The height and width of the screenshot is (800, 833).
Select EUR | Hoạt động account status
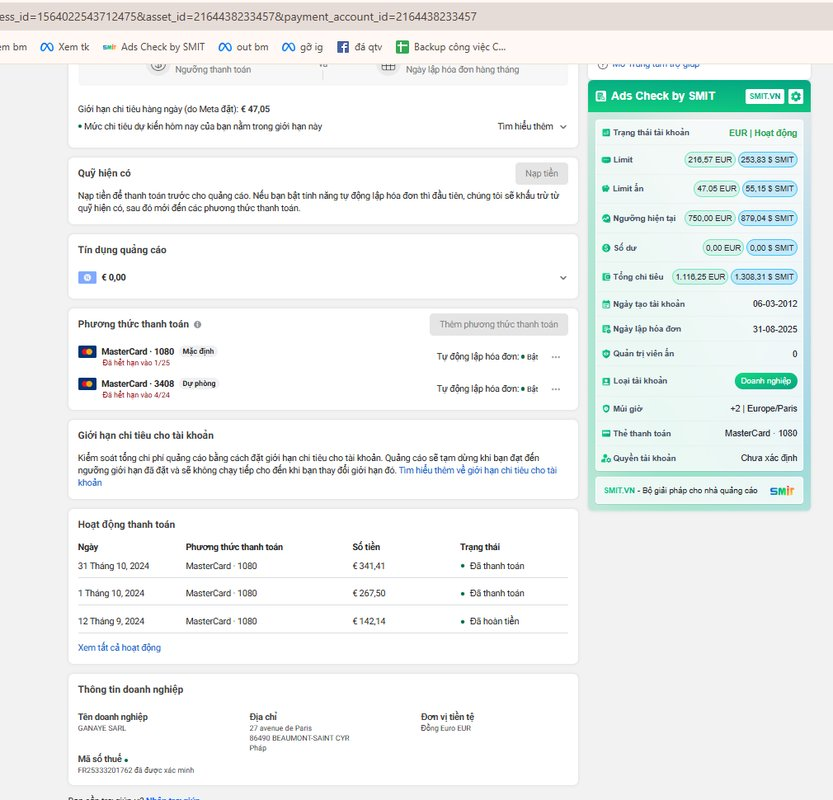pos(762,133)
